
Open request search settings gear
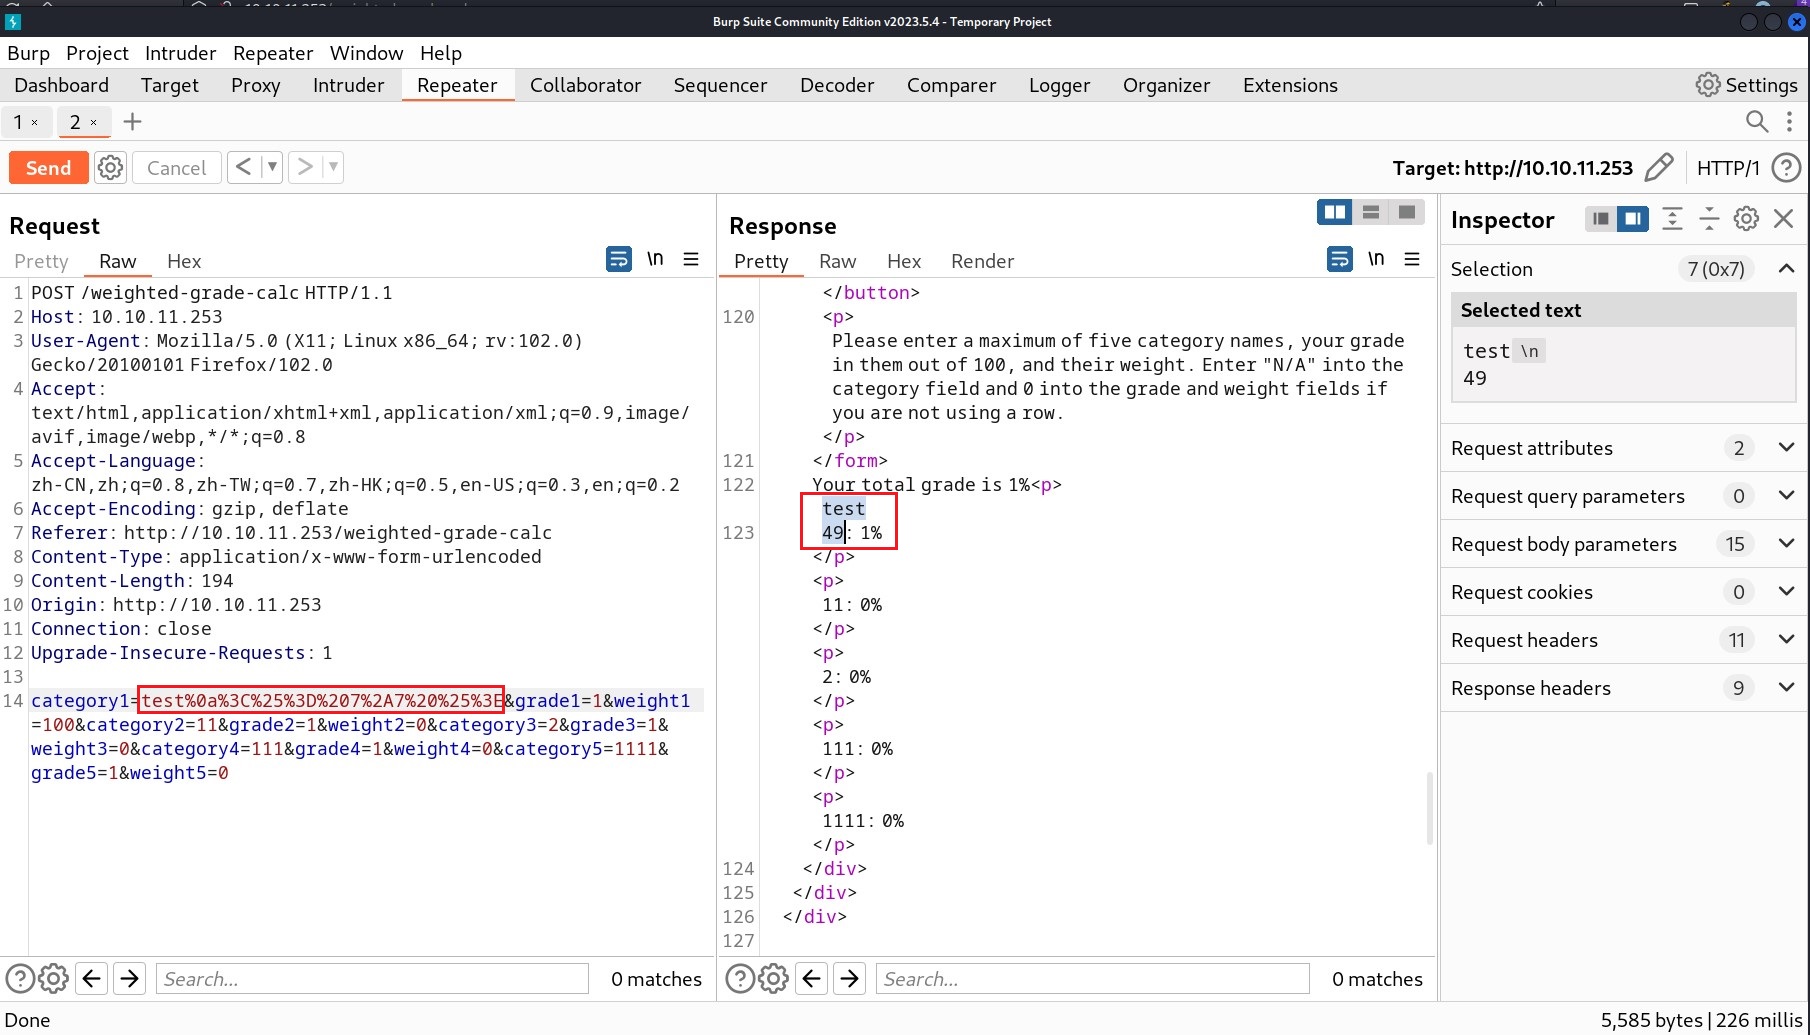pyautogui.click(x=54, y=978)
